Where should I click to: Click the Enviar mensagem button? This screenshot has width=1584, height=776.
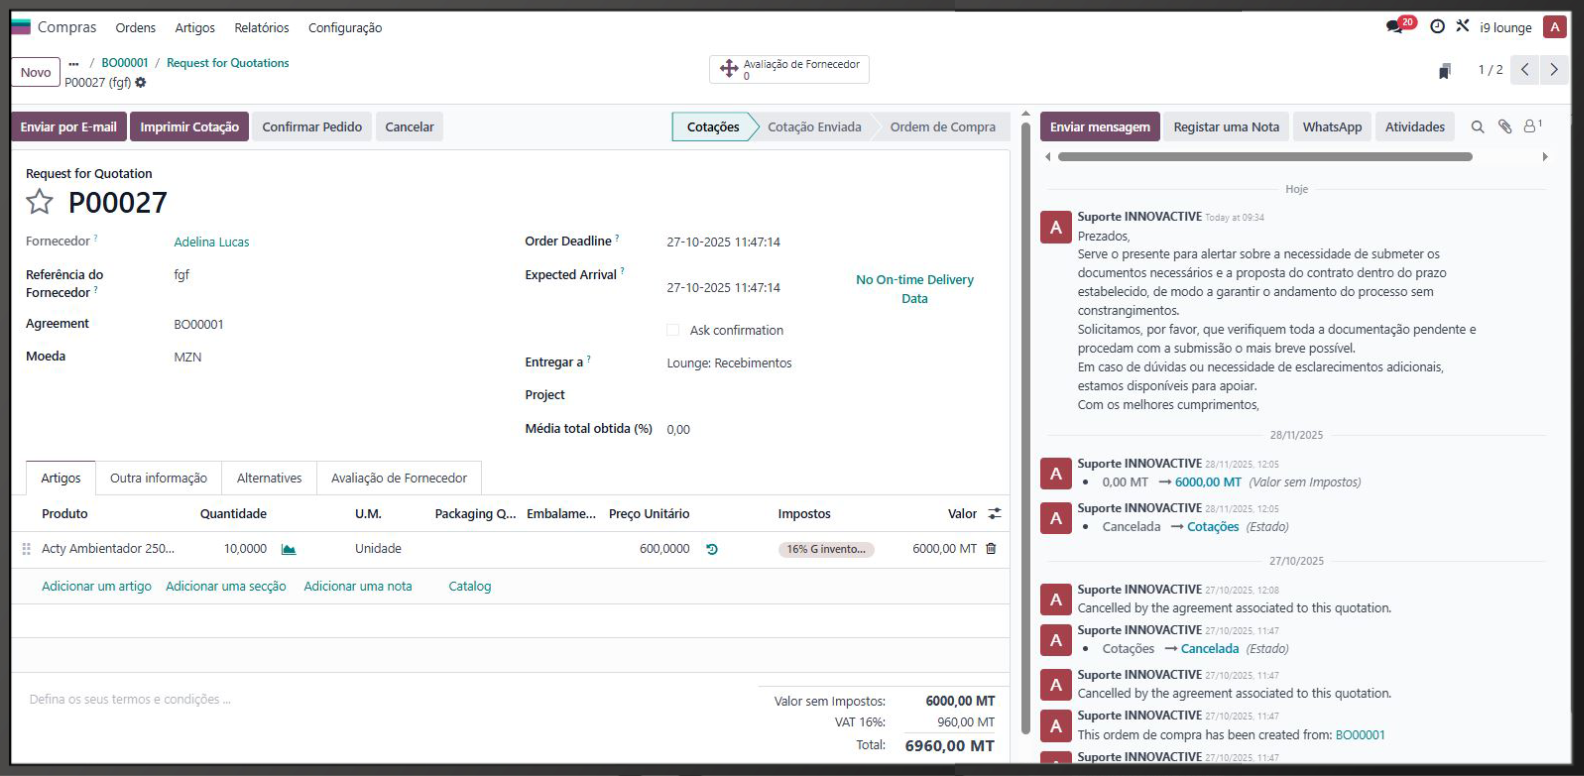[x=1100, y=127]
